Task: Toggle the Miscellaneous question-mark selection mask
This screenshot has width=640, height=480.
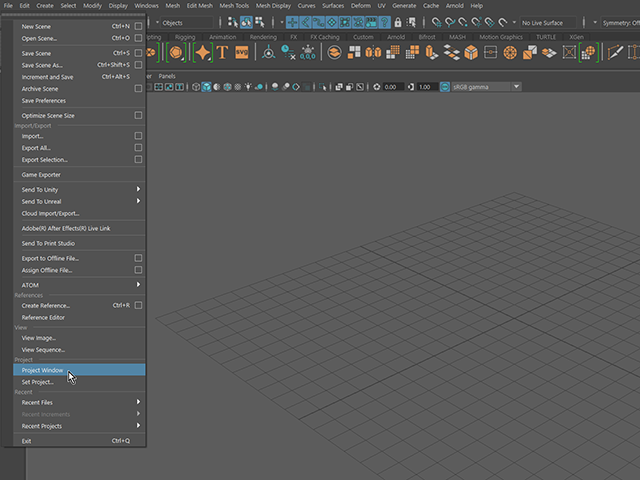Action: click(x=384, y=22)
